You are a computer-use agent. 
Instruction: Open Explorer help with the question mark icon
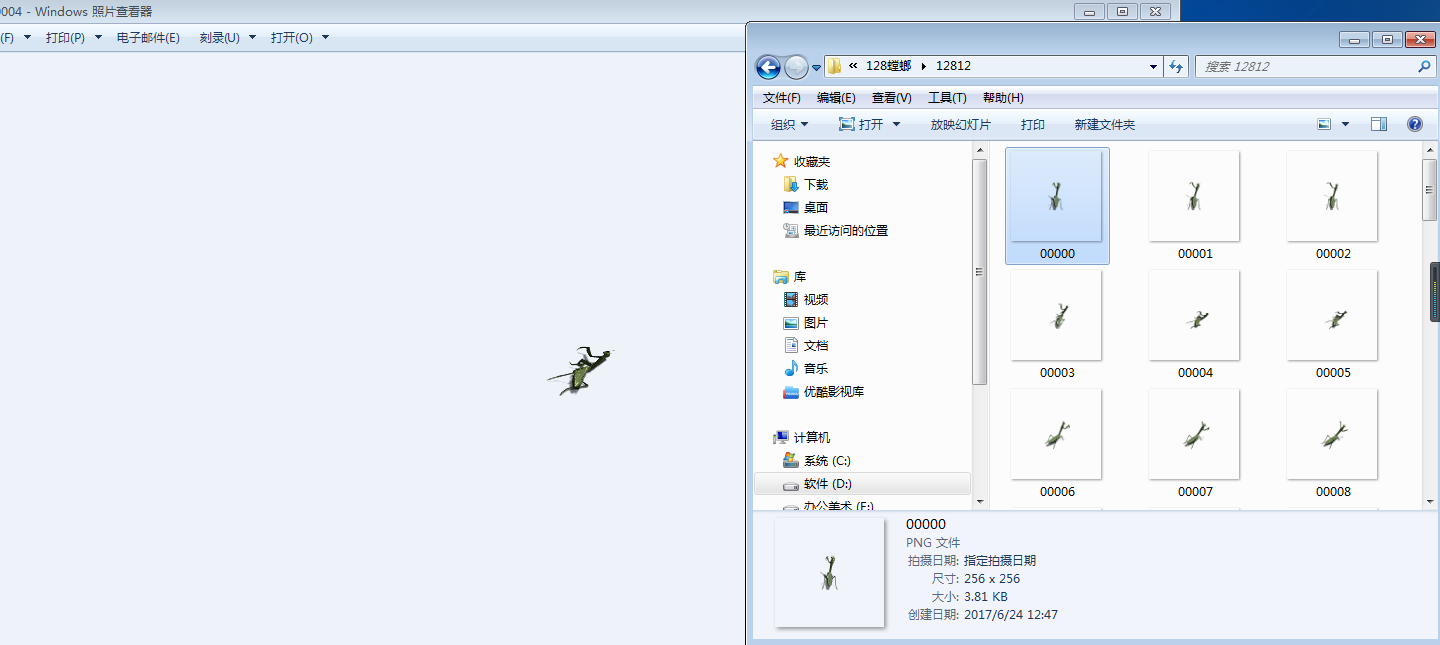tap(1415, 124)
